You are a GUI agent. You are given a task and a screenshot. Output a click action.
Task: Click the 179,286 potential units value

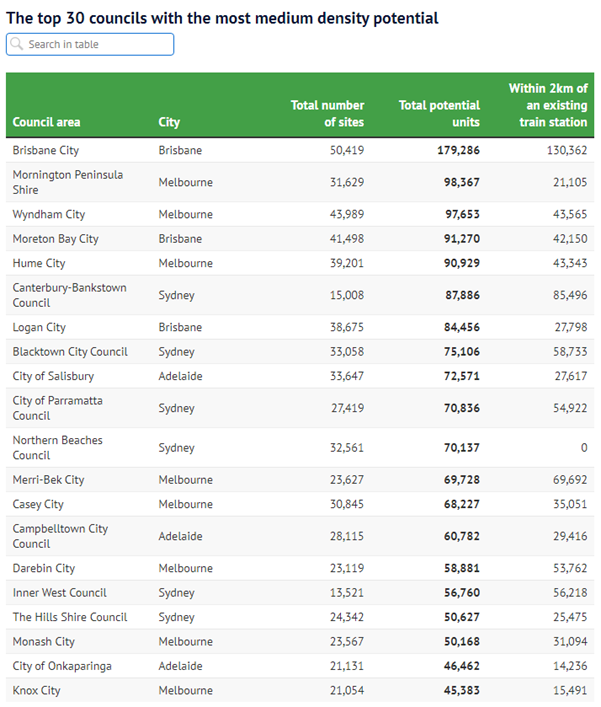point(459,150)
